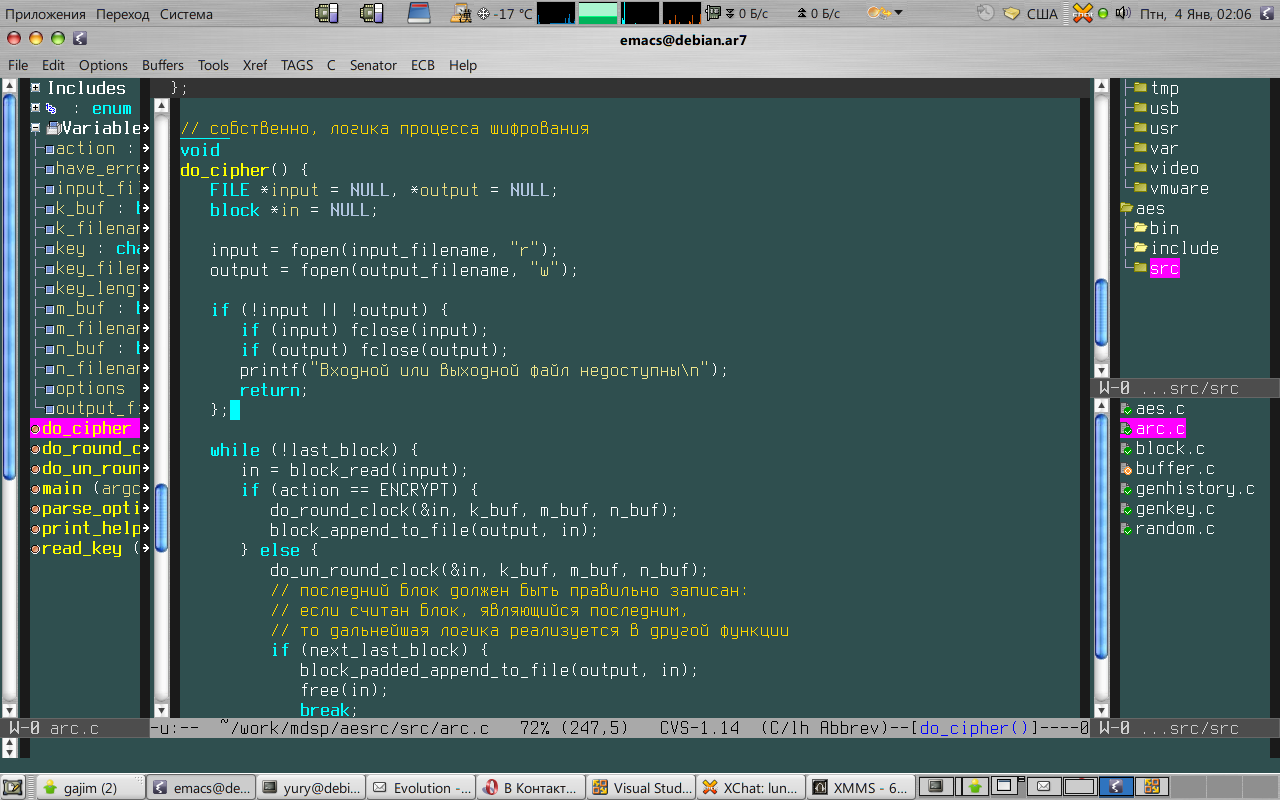
Task: Click the icon next to genhistory.c
Action: [x=1126, y=489]
